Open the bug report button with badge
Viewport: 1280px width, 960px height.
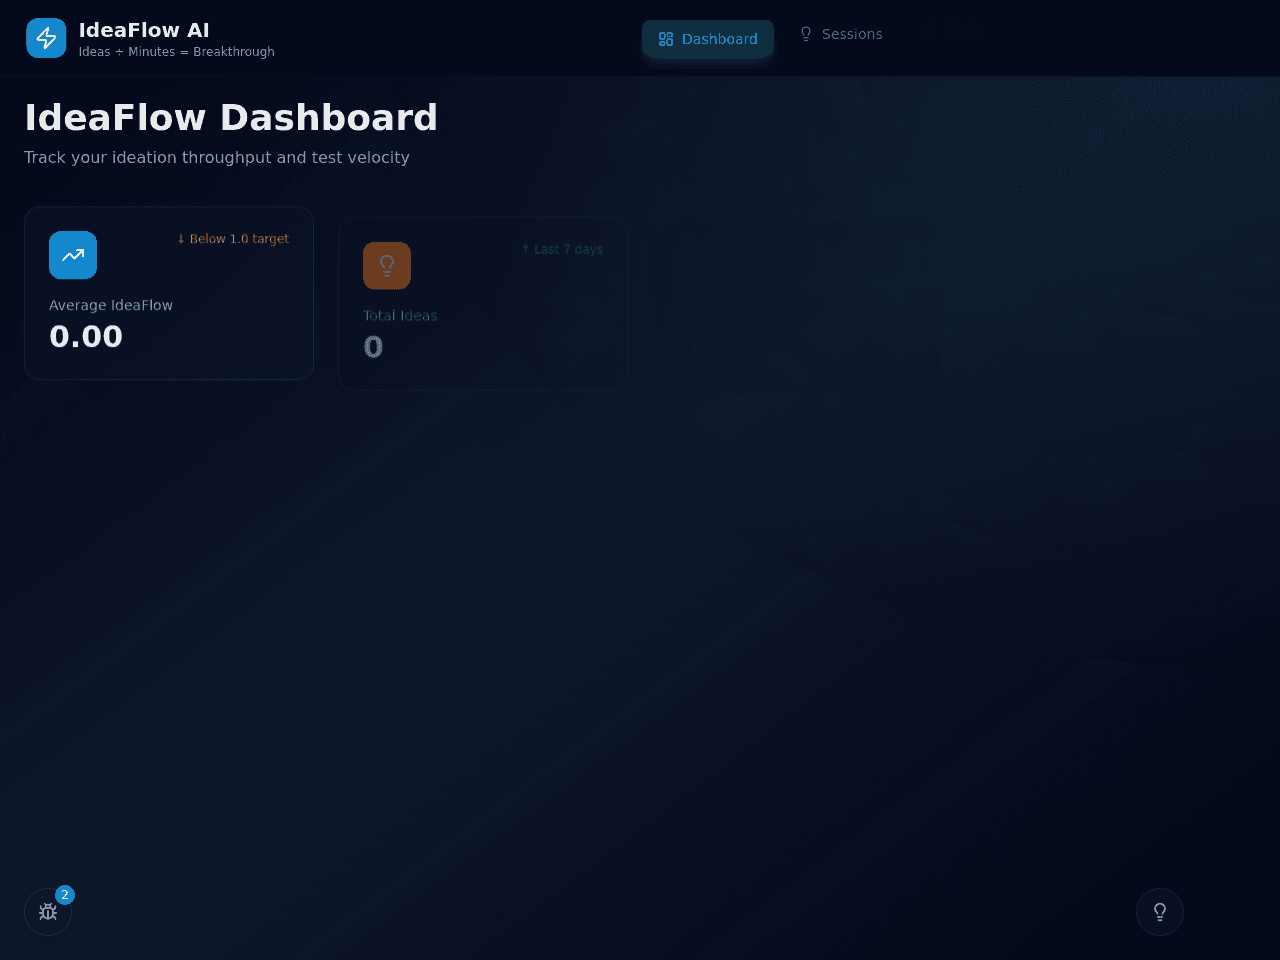[48, 912]
